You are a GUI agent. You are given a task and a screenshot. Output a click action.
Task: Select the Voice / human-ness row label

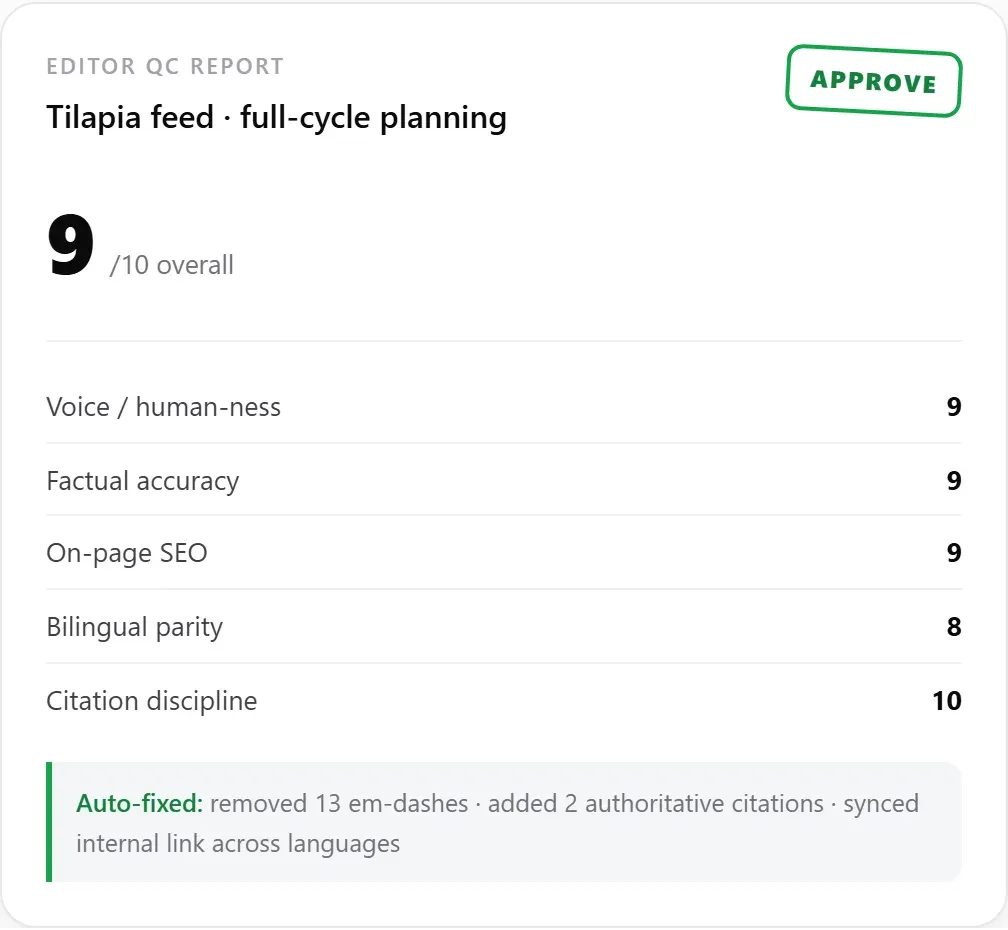(163, 407)
